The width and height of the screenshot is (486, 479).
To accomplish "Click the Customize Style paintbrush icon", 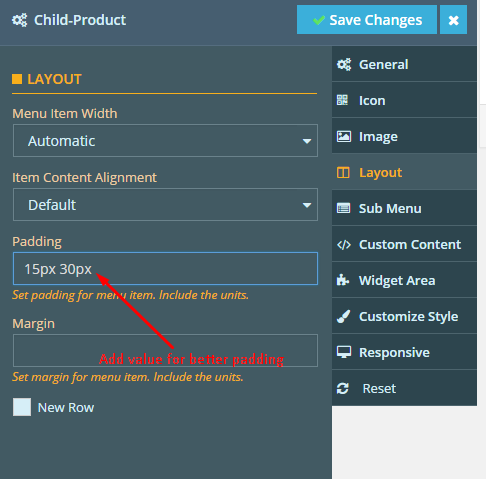I will [x=343, y=316].
